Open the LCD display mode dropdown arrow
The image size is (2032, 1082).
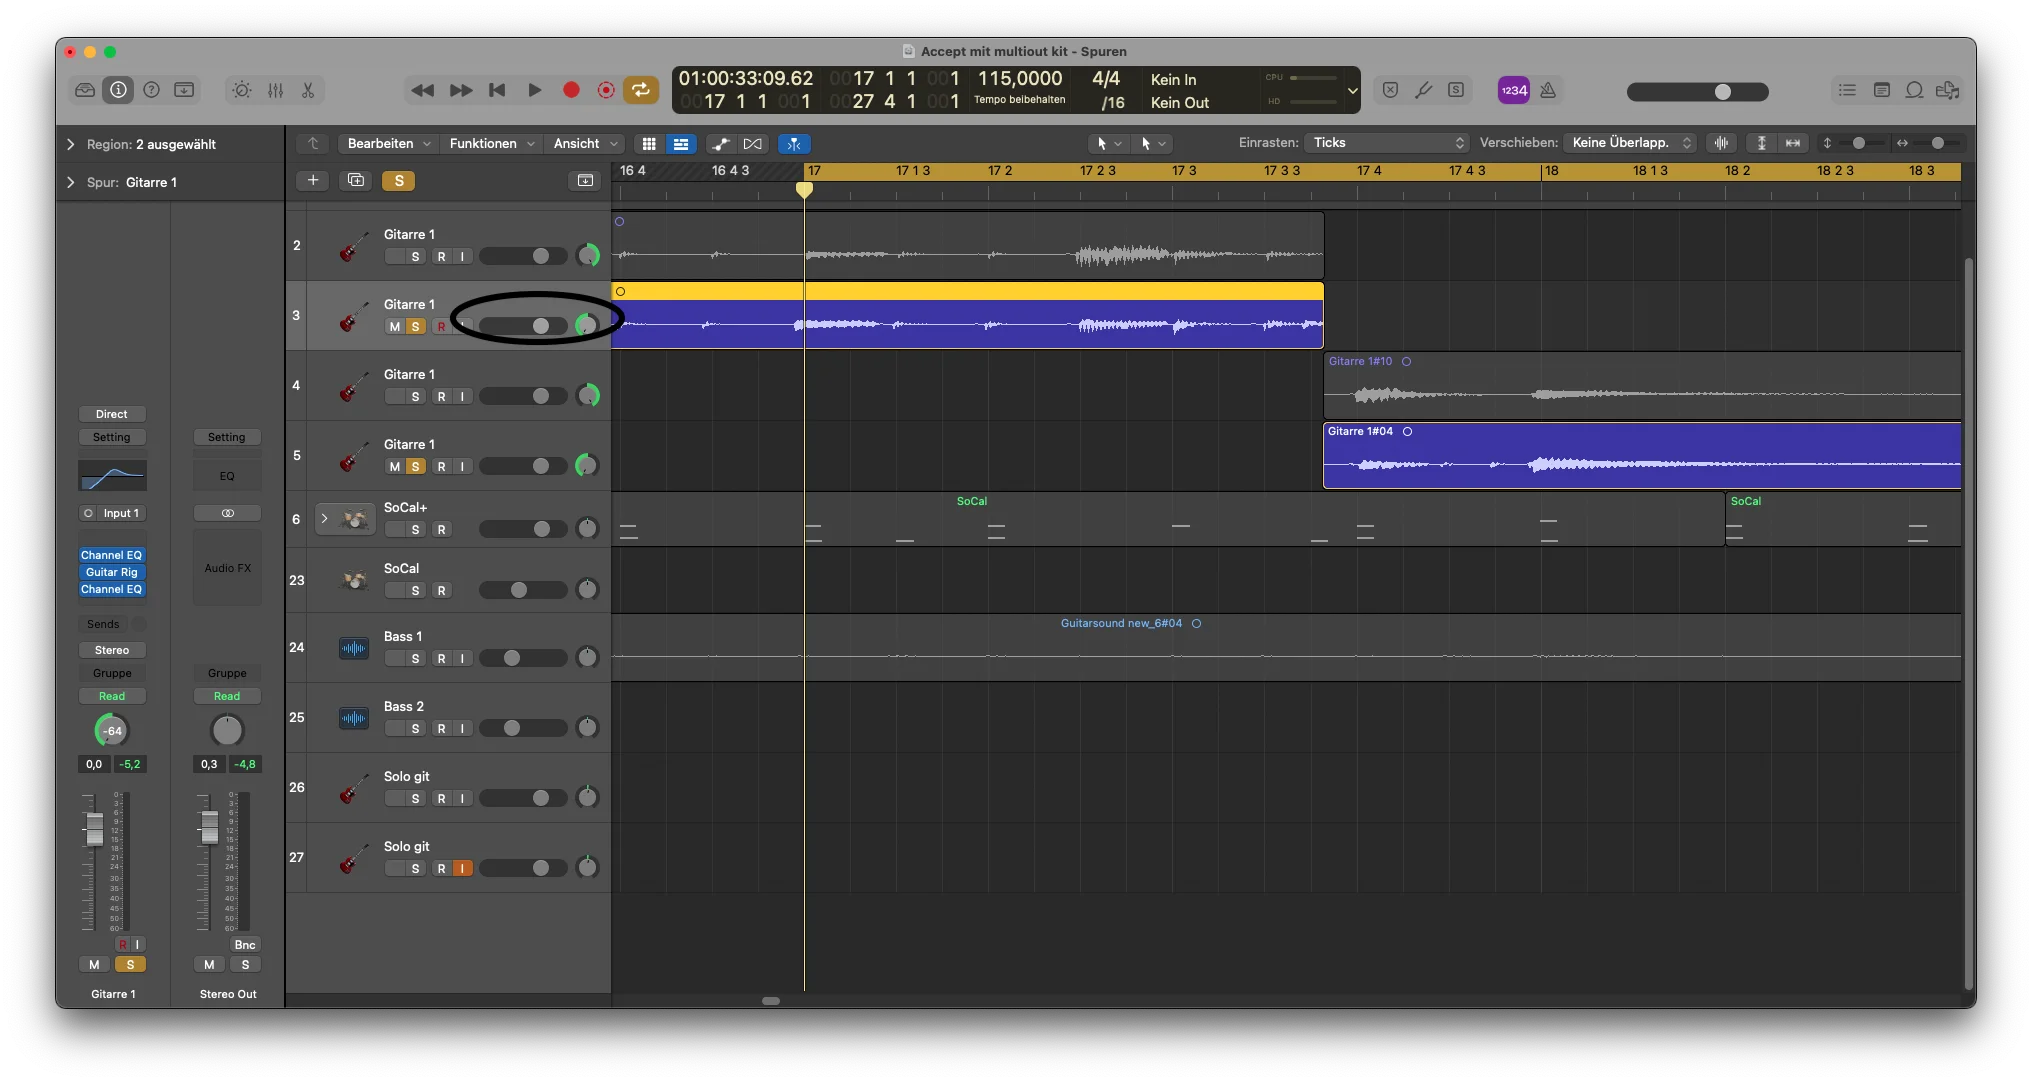pos(1352,90)
